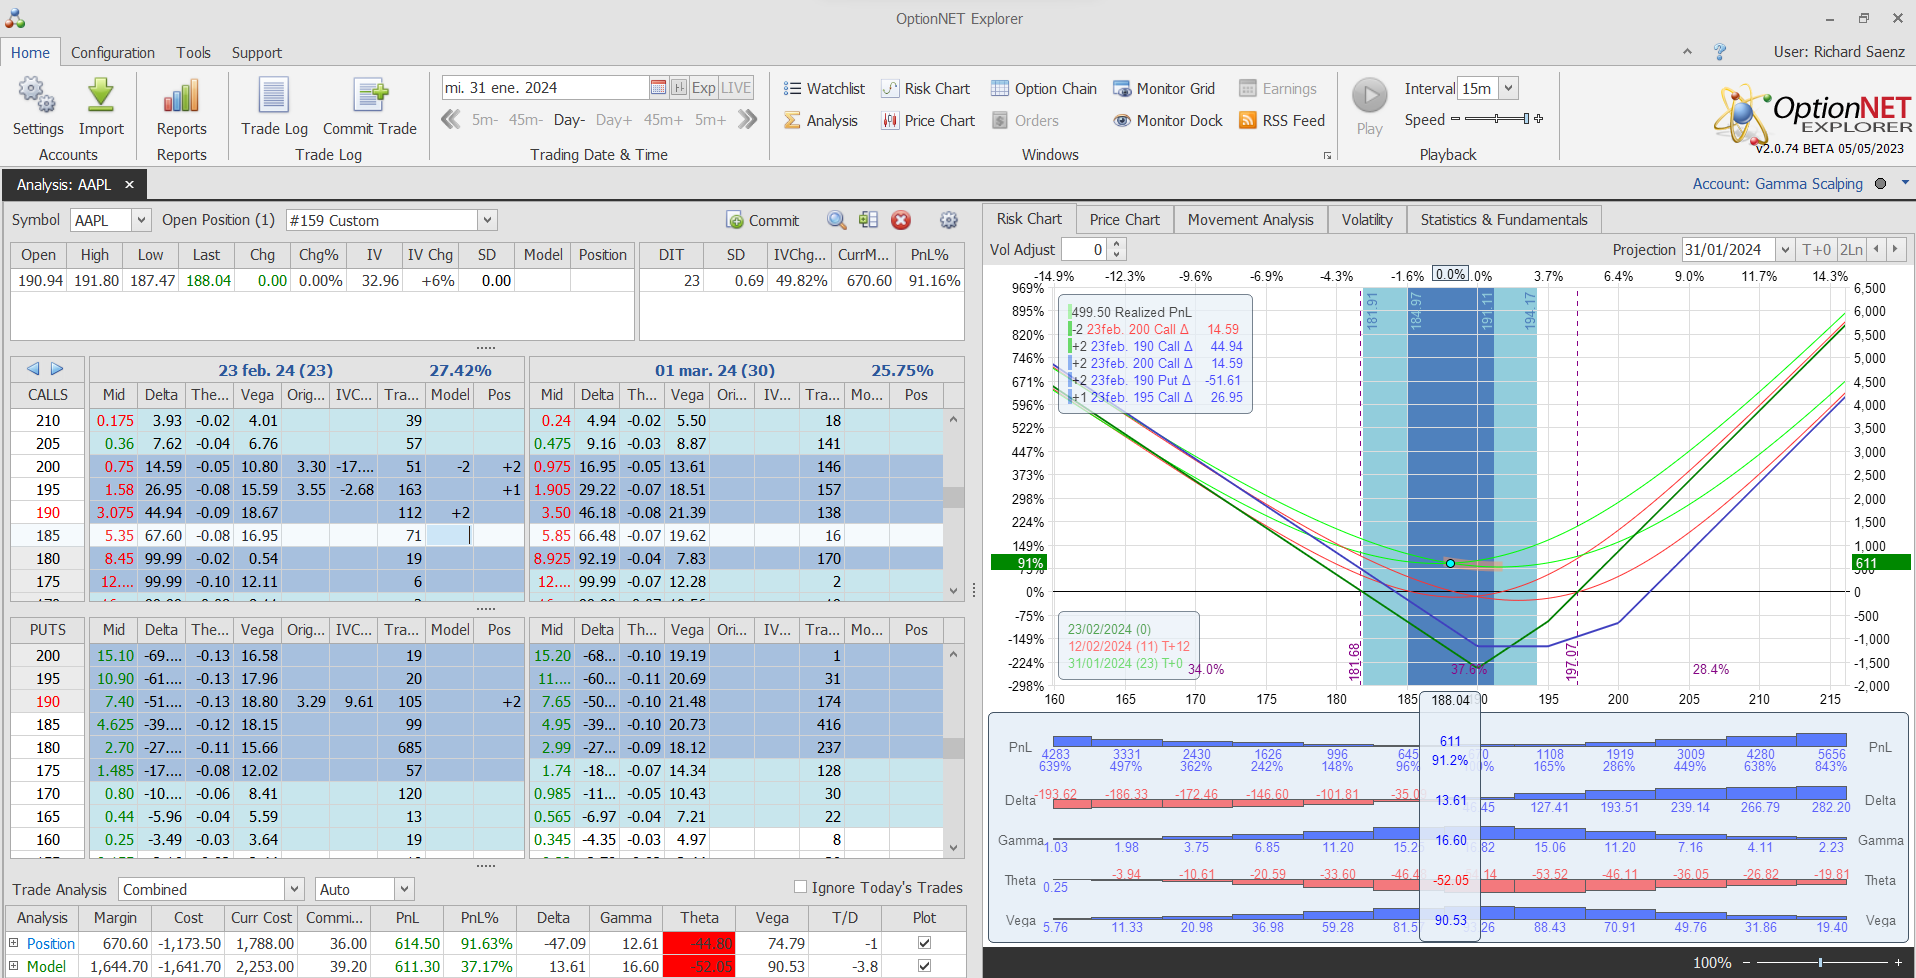Open the Account Gamma Scalping dropdown arrow

tap(1905, 183)
